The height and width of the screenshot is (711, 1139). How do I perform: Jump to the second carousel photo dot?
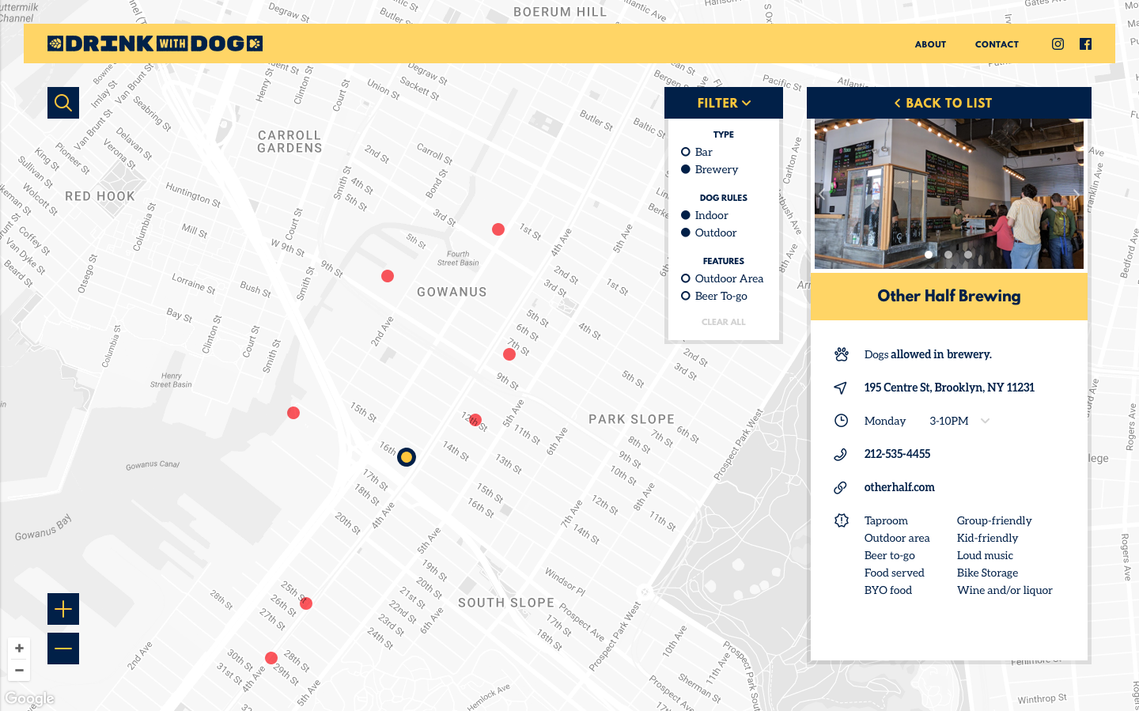pos(949,255)
